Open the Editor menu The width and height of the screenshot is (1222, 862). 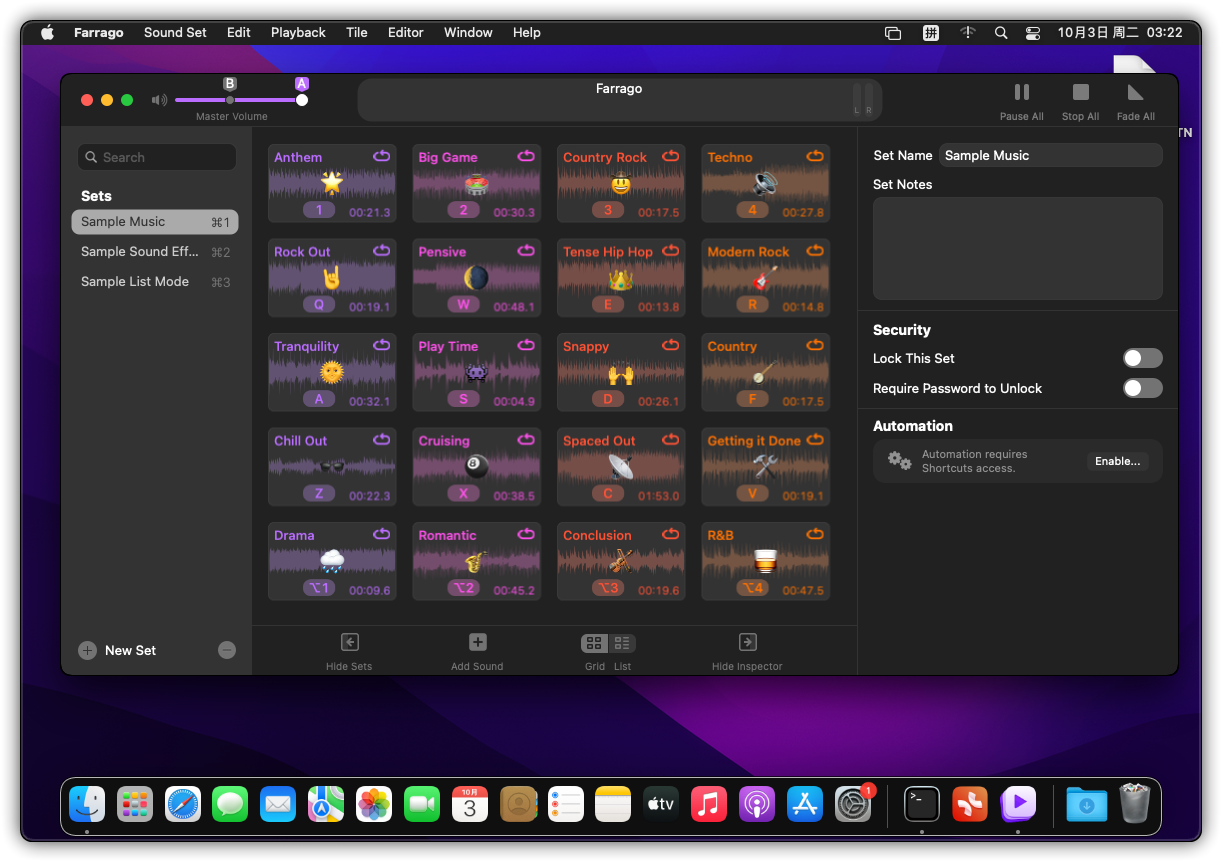click(x=406, y=32)
